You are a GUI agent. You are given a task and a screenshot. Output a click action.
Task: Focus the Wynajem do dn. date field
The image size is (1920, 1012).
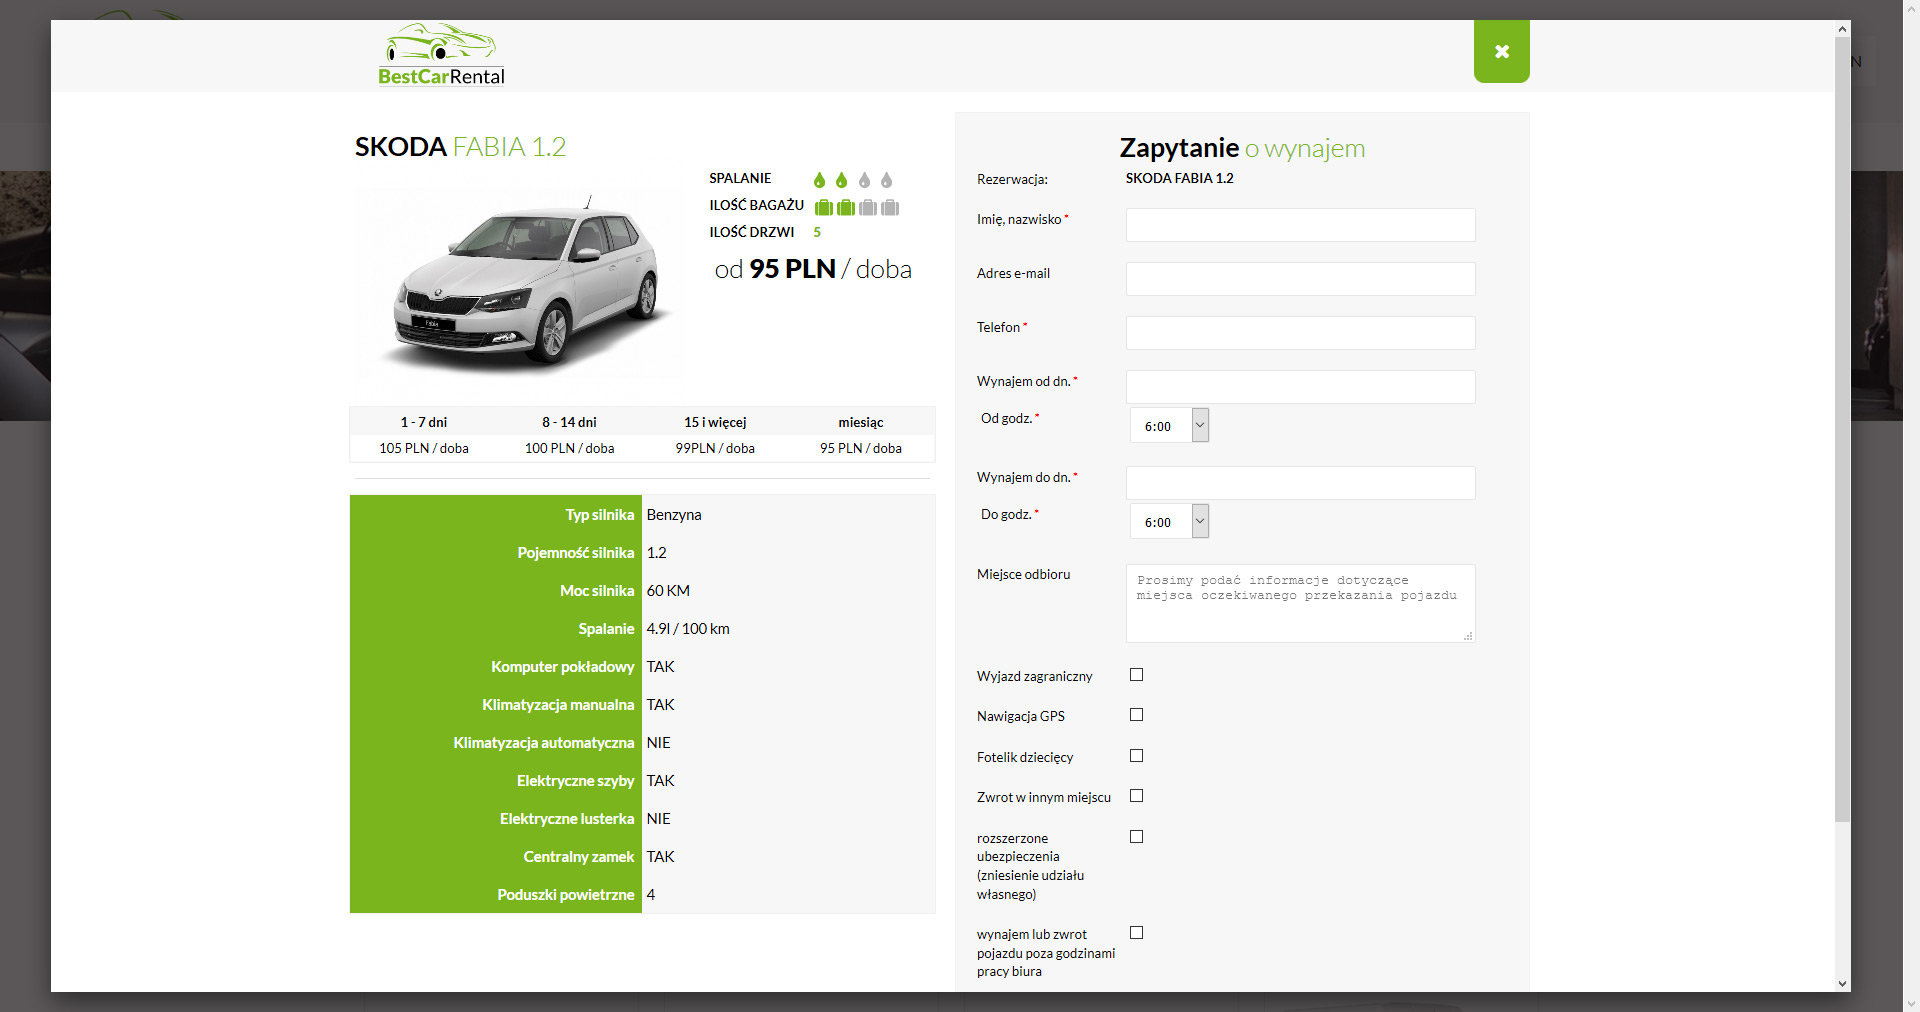(1300, 483)
